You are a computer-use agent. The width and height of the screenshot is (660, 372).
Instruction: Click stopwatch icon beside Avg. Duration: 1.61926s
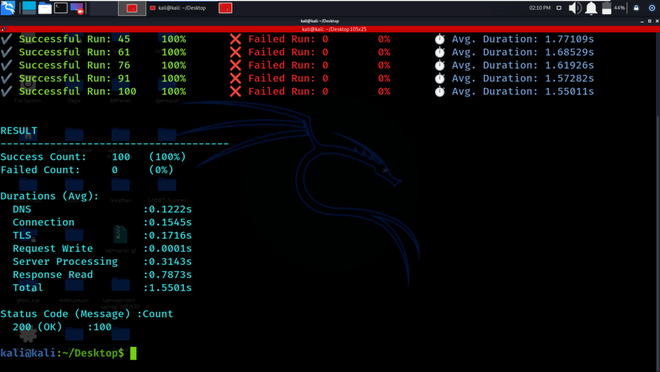point(439,65)
